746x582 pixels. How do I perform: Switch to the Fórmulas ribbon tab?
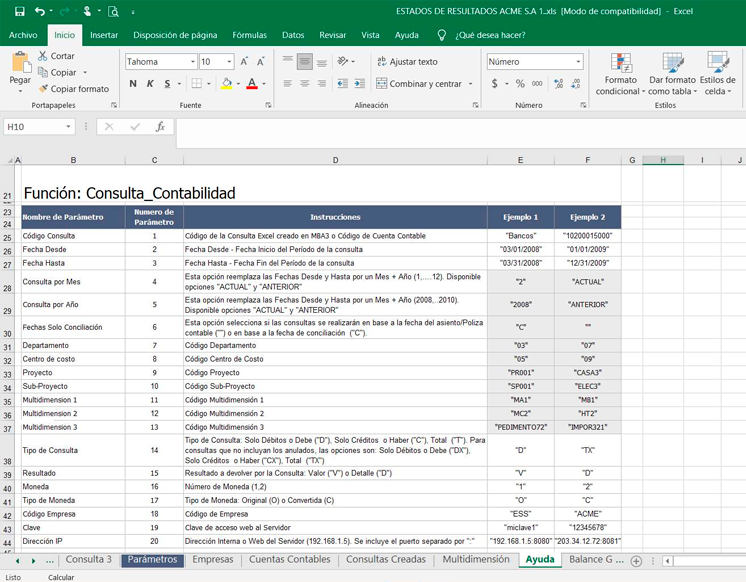pos(249,35)
